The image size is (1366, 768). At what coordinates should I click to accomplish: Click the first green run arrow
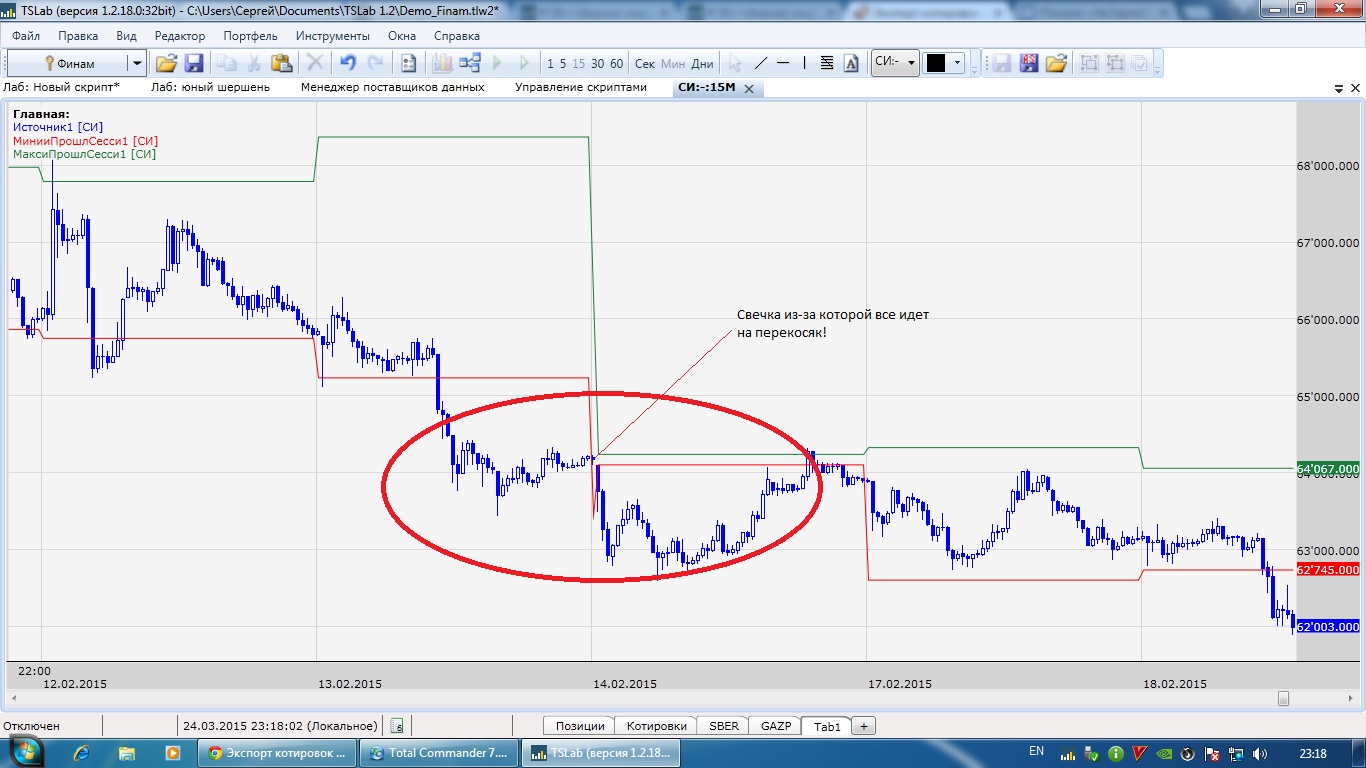(x=497, y=63)
